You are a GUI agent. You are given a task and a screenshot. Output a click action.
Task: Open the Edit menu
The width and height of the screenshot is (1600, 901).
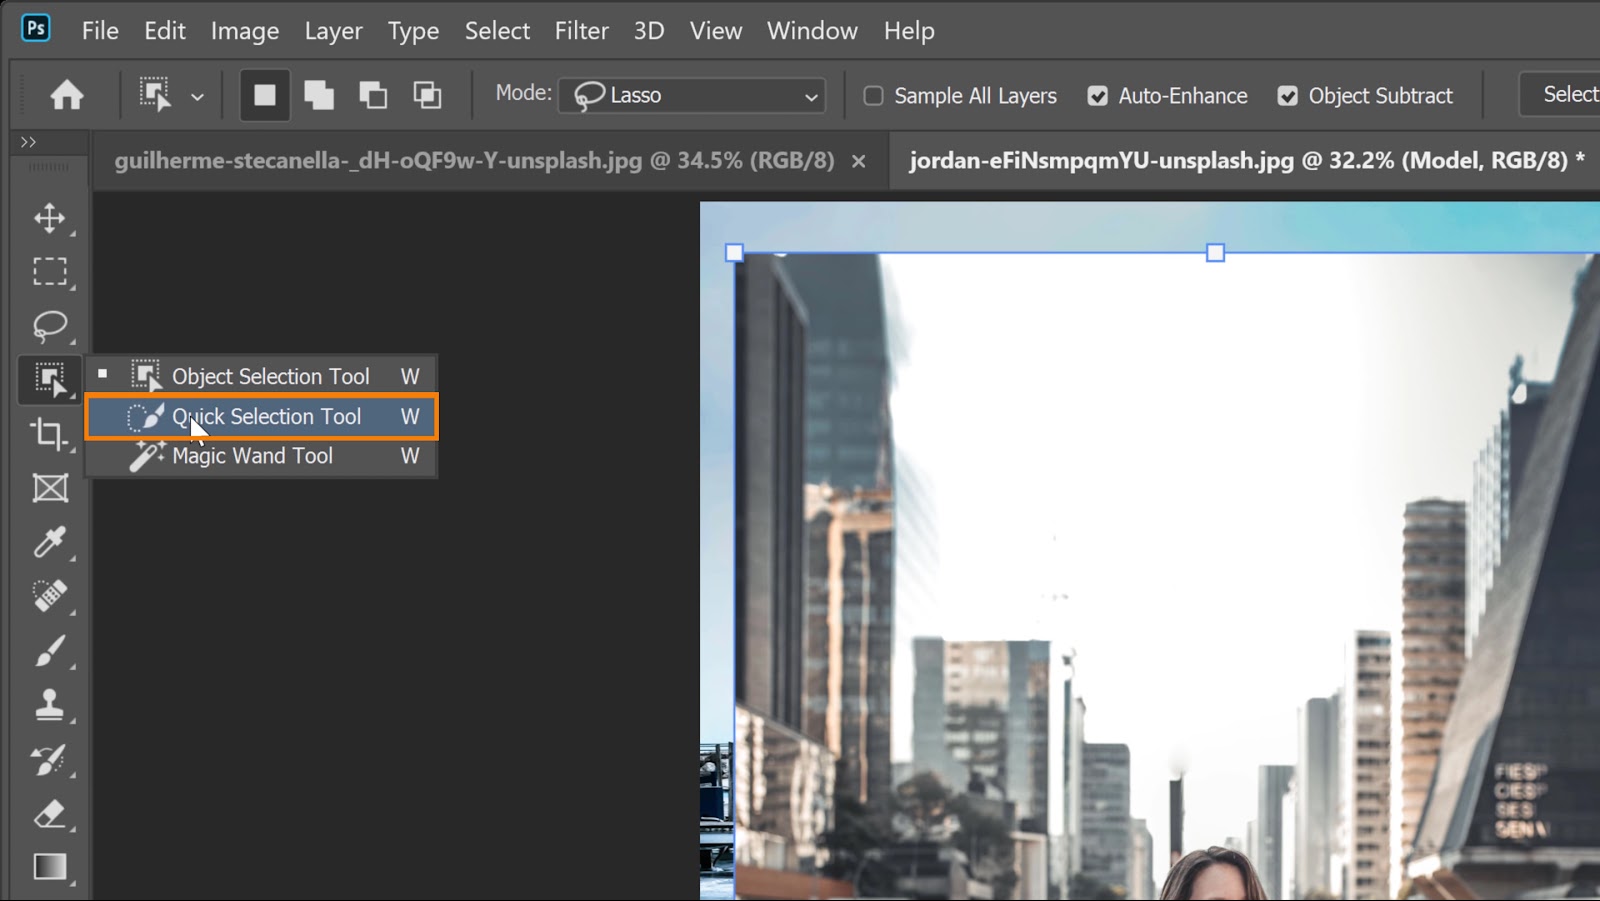pos(165,31)
